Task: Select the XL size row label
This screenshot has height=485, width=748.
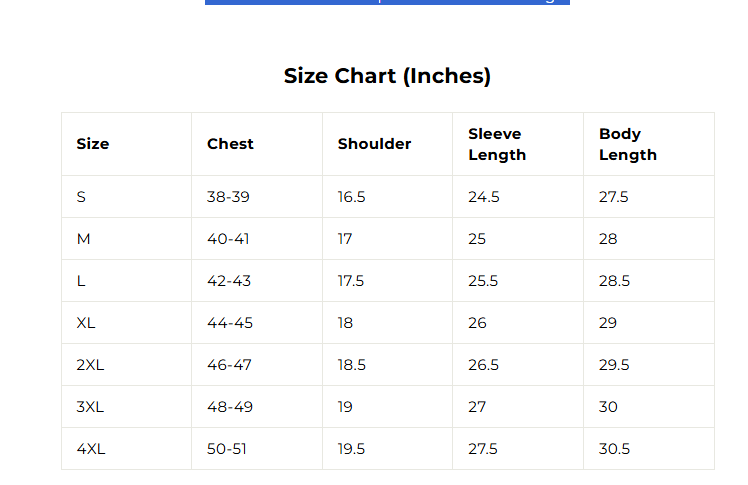Action: pyautogui.click(x=86, y=323)
